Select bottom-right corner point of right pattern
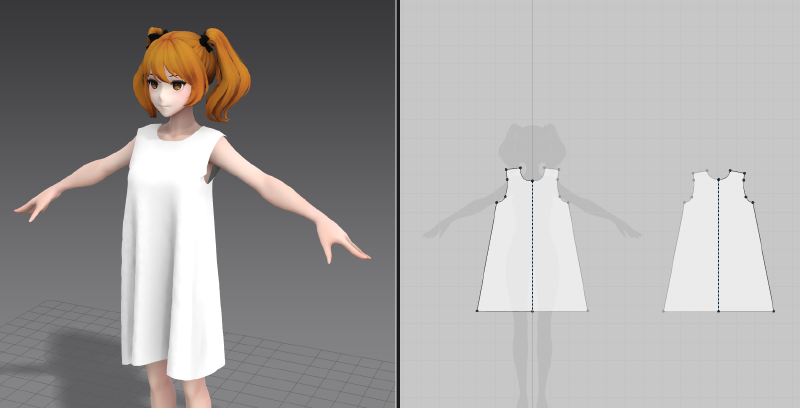 pyautogui.click(x=774, y=310)
